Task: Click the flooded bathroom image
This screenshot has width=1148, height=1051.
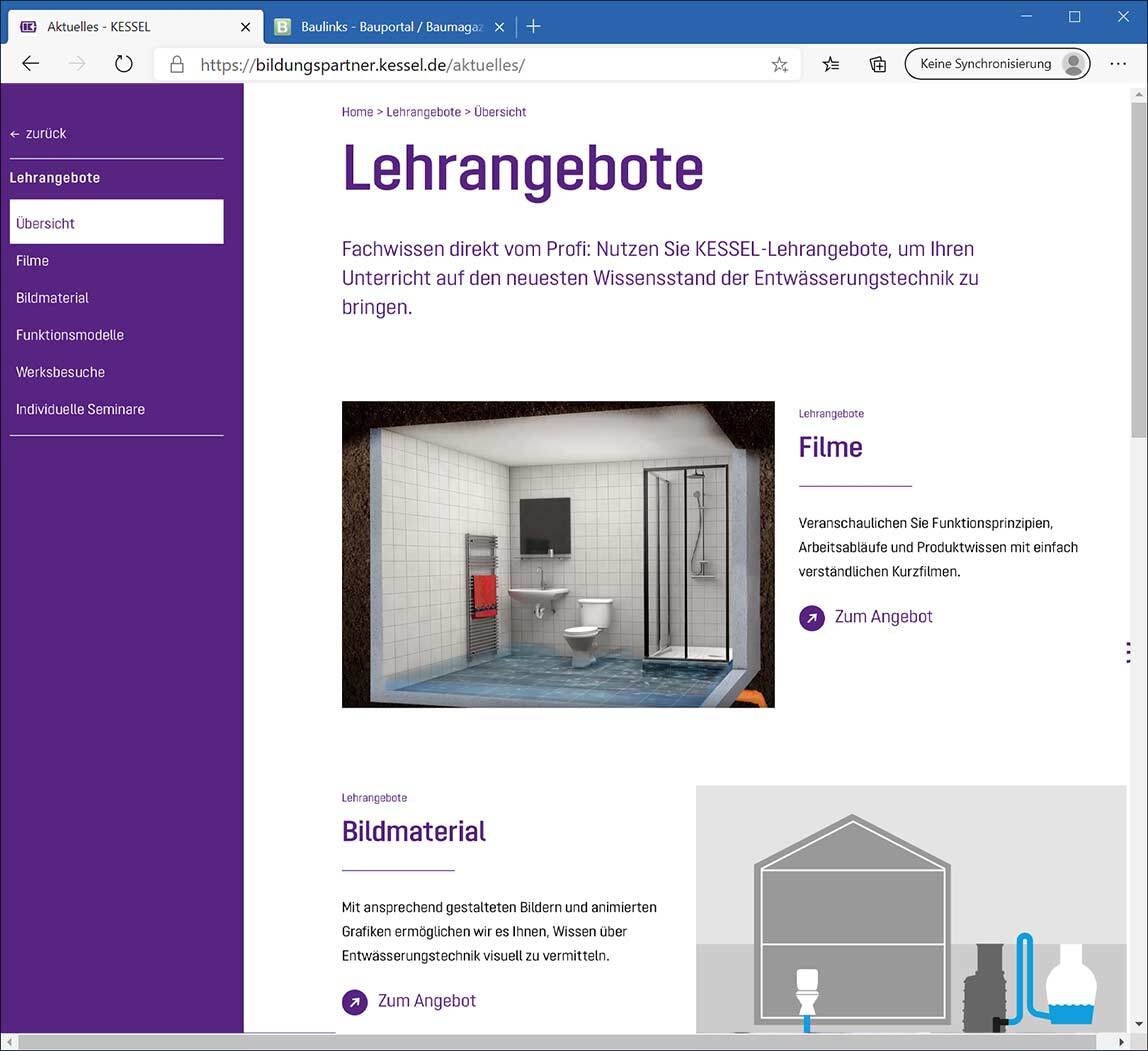Action: (x=558, y=554)
